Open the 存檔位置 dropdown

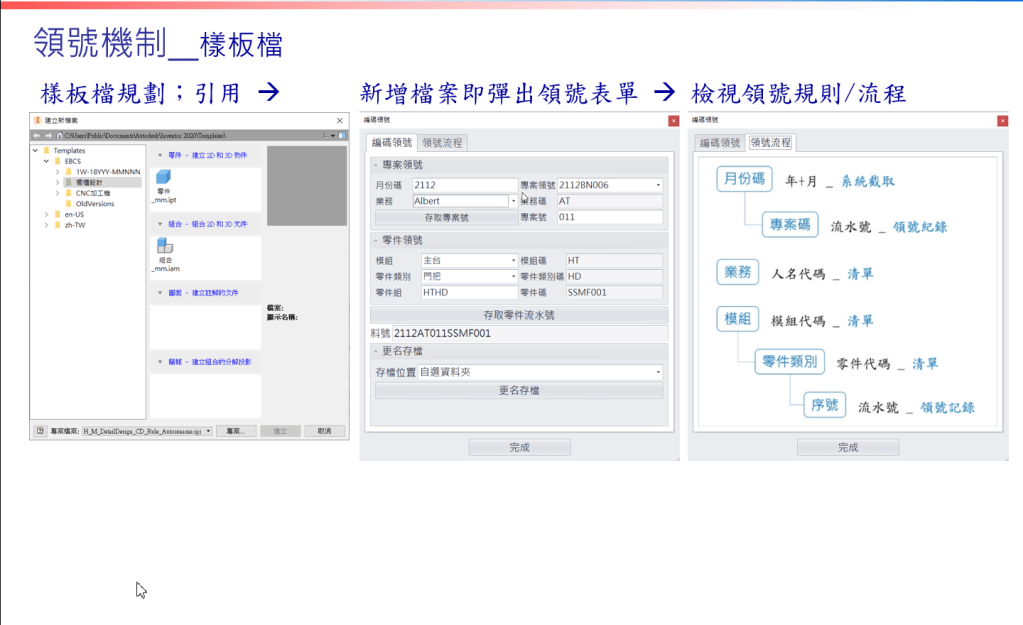click(658, 372)
